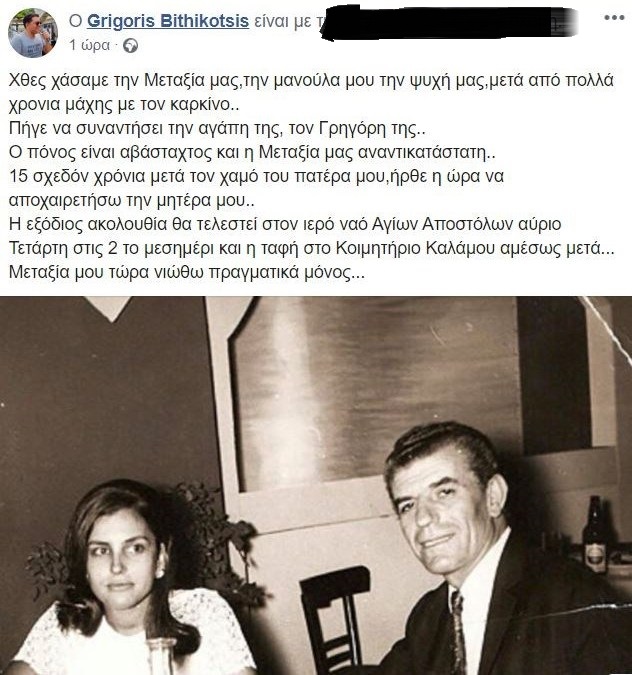Open the Grigoris Bithikotsis profile link
Image resolution: width=632 pixels, height=675 pixels.
point(168,21)
